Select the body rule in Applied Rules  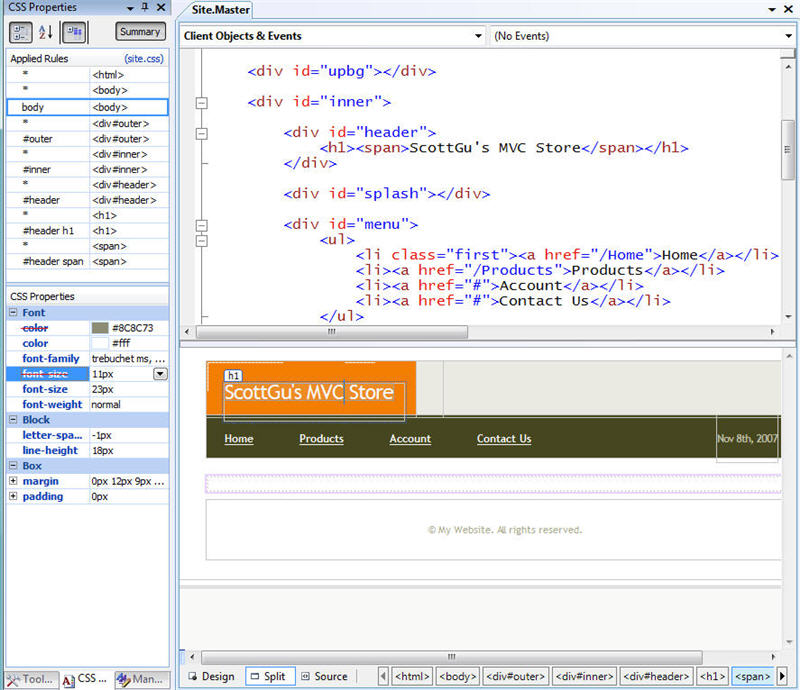click(87, 107)
